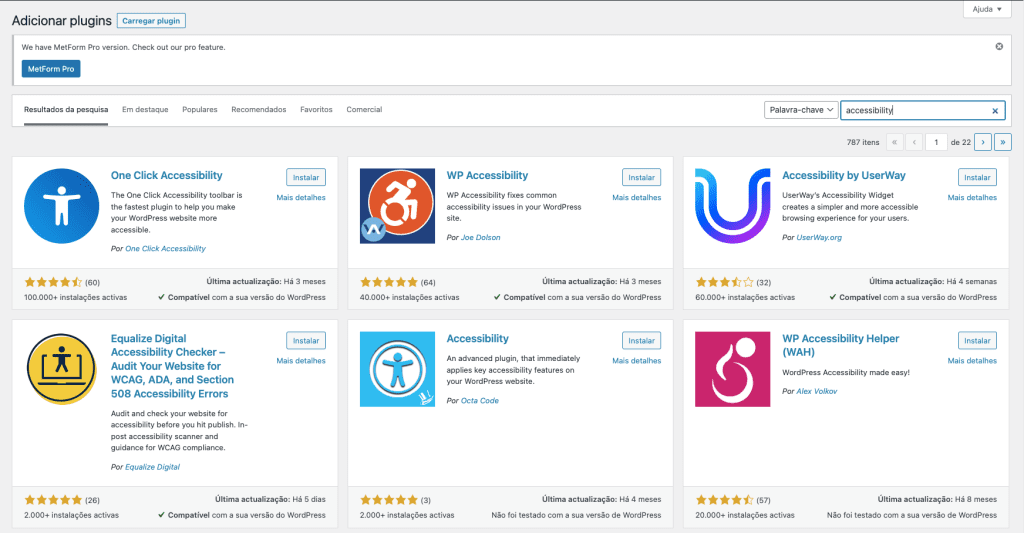The height and width of the screenshot is (533, 1024).
Task: Go to previous results page arrow
Action: 914,142
